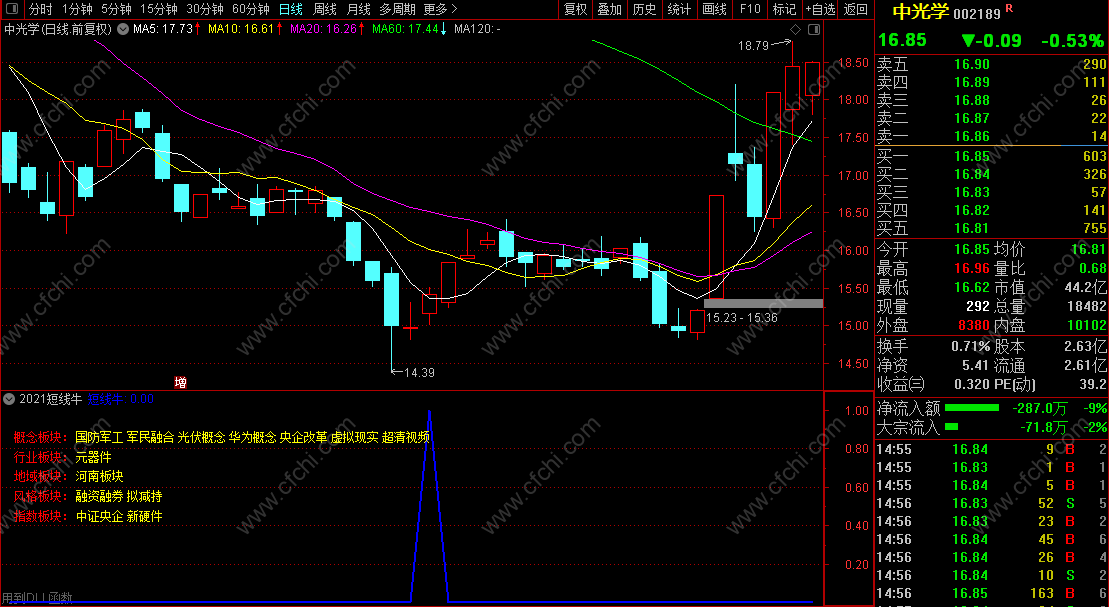1109x607 pixels.
Task: Select the 15分钟 period
Action: 158,9
